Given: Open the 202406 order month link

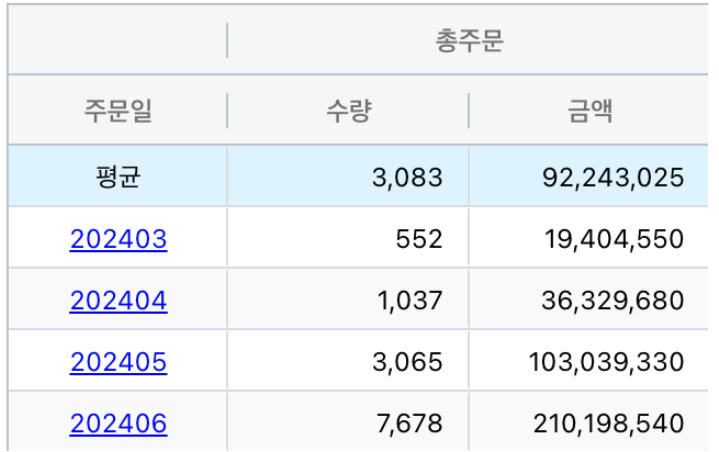Looking at the screenshot, I should 118,423.
